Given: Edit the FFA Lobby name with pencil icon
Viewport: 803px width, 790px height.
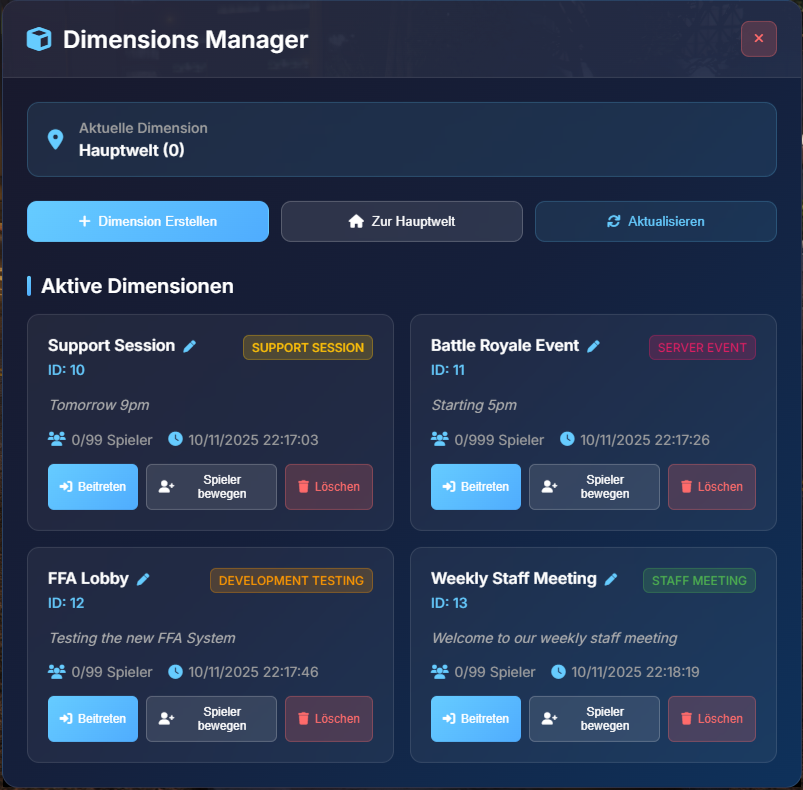Looking at the screenshot, I should pyautogui.click(x=143, y=580).
